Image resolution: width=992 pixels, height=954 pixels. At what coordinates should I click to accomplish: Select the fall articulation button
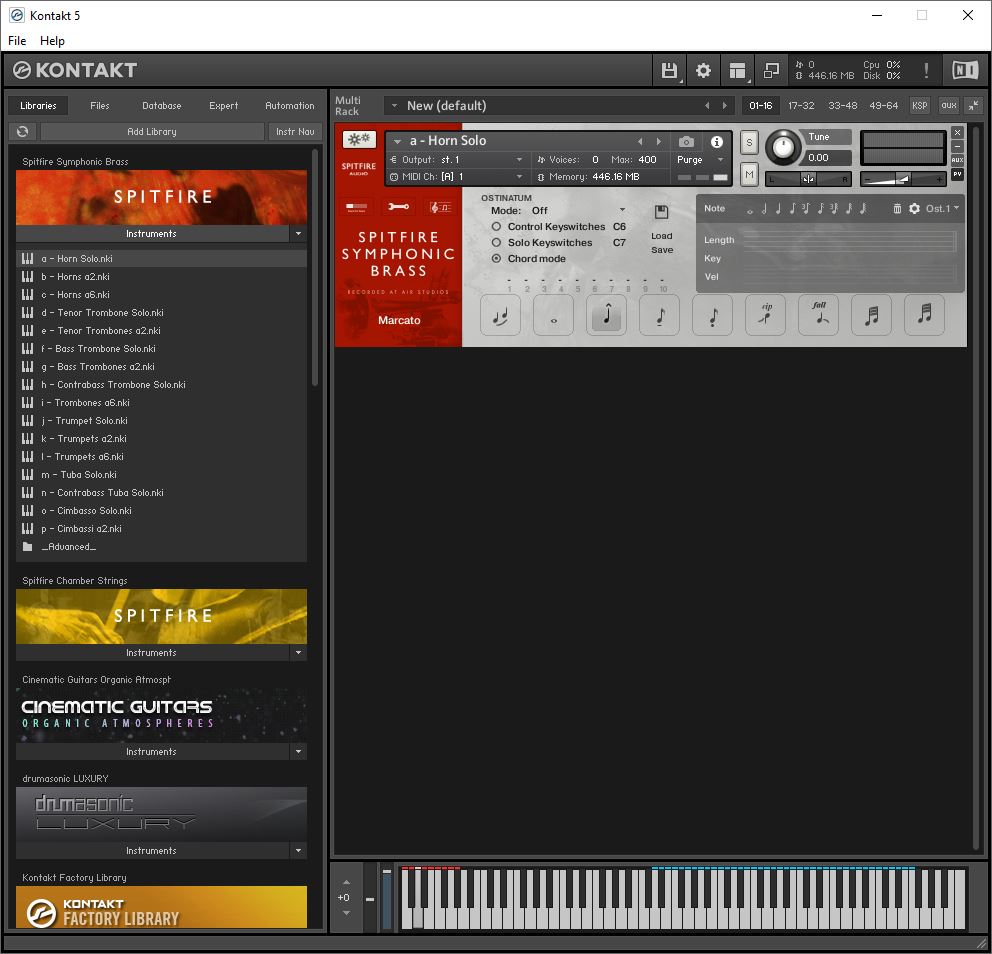pos(819,315)
